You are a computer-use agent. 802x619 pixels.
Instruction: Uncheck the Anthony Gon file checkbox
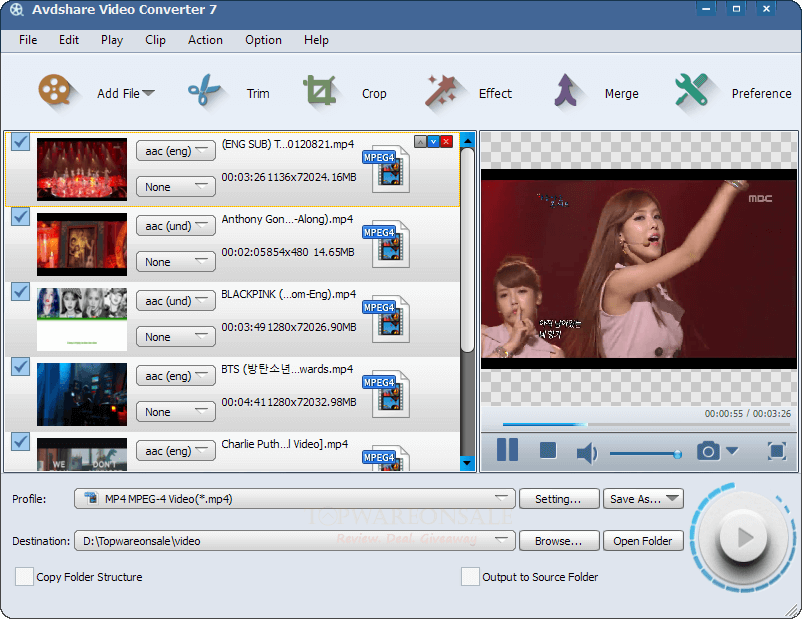(20, 216)
